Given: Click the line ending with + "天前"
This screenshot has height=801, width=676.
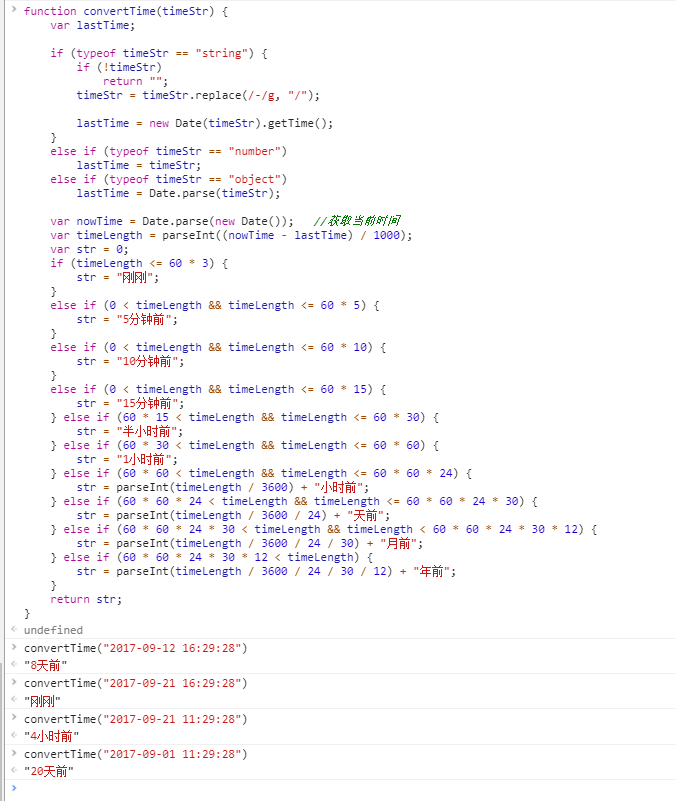Looking at the screenshot, I should (233, 515).
